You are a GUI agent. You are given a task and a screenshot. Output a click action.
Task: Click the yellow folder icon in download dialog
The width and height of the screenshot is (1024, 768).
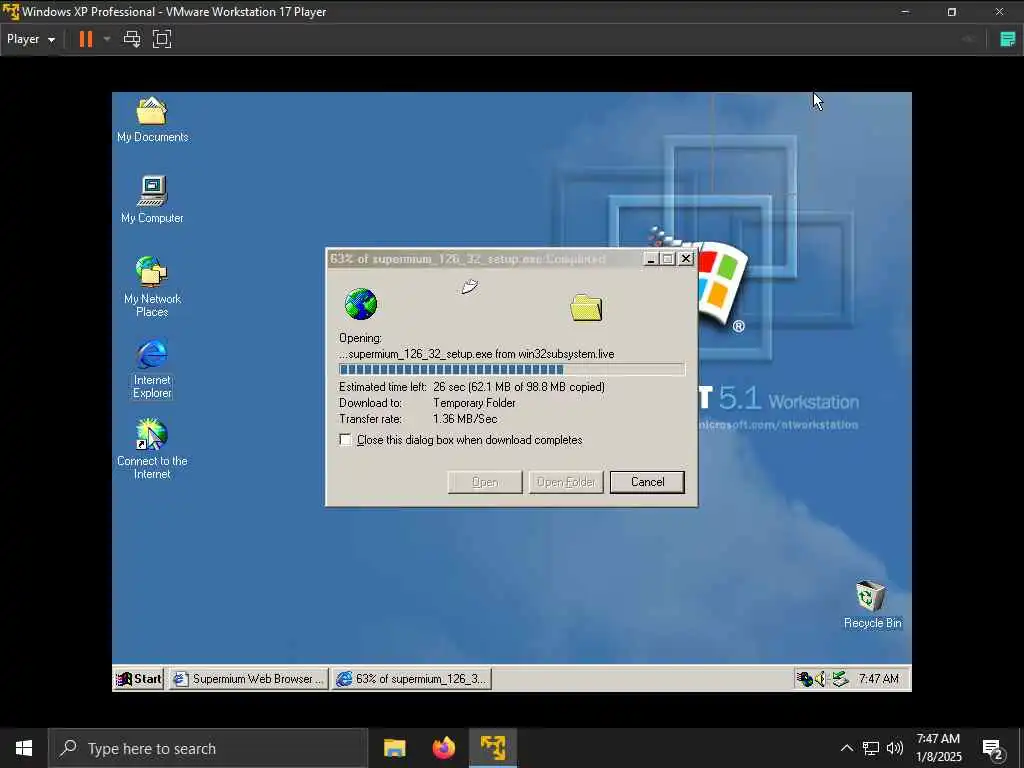click(x=586, y=308)
